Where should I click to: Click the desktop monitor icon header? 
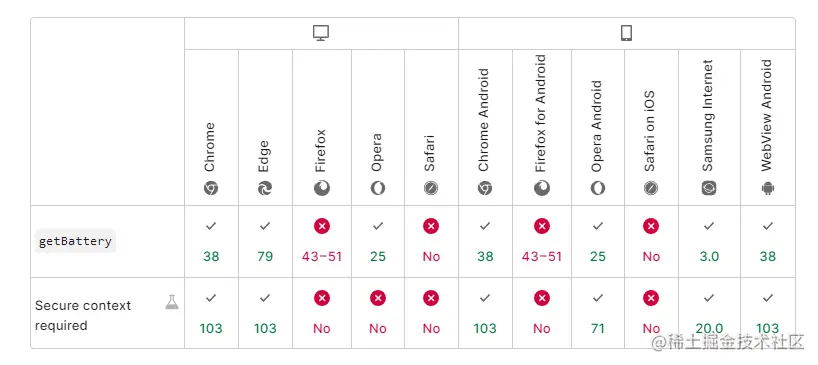[321, 33]
